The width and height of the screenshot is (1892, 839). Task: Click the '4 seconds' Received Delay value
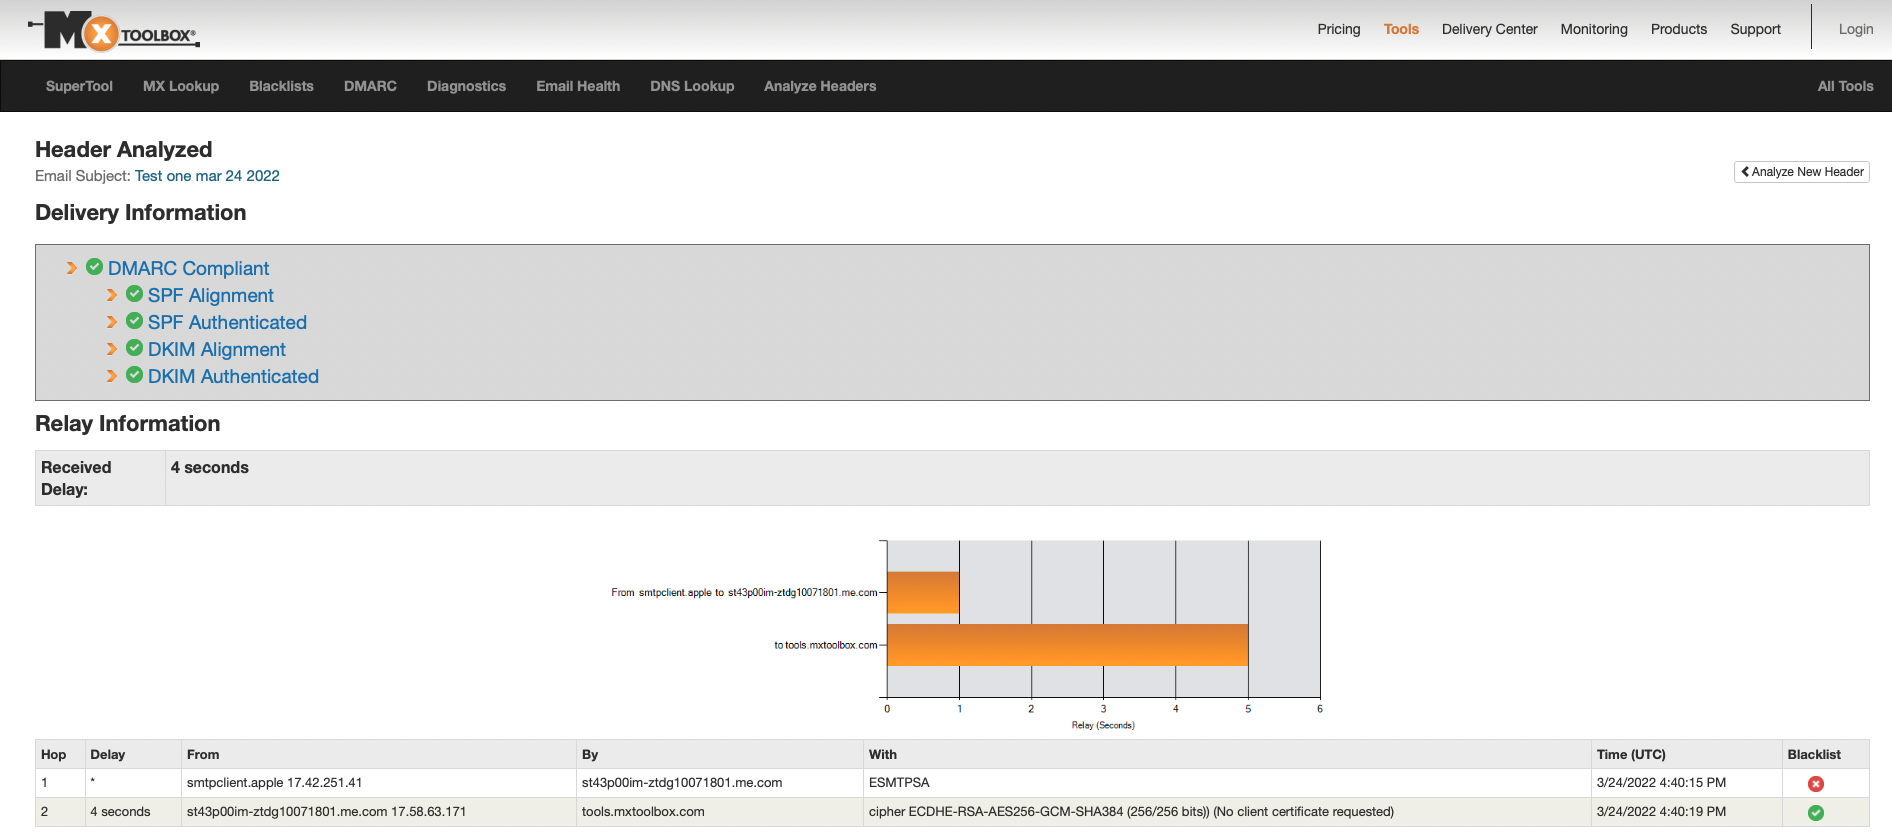click(210, 467)
